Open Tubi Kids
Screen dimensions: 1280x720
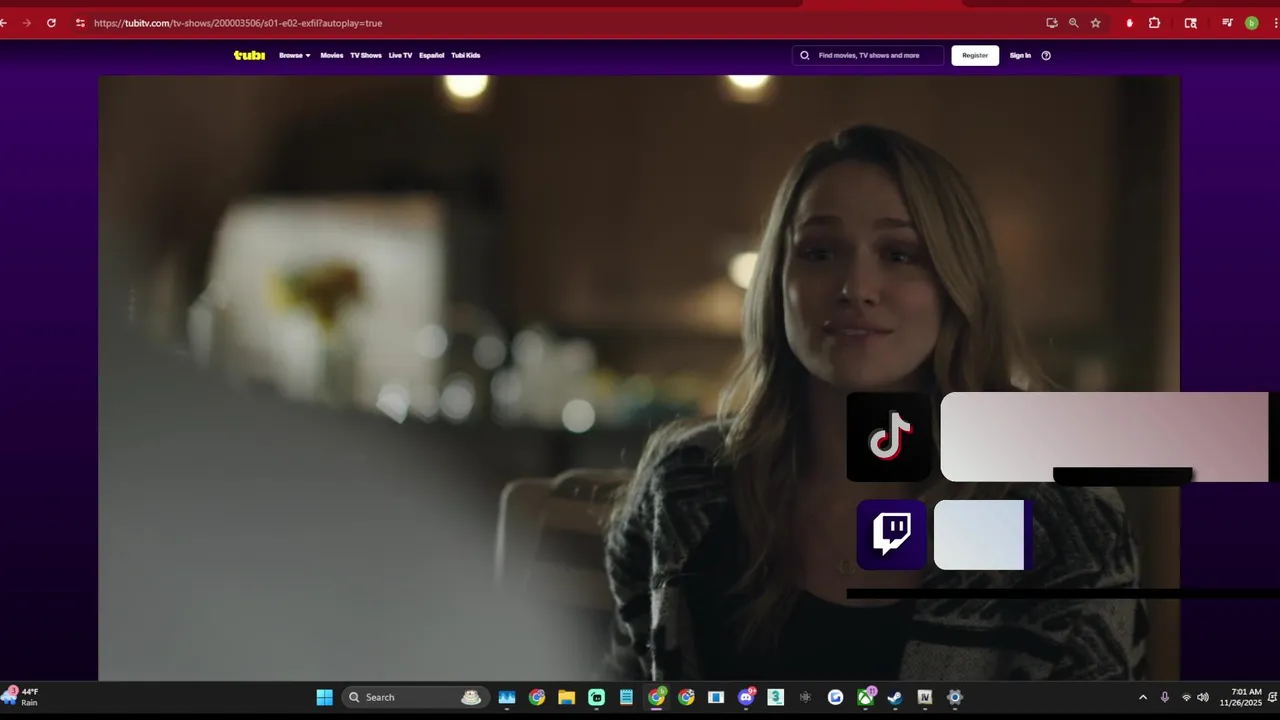click(465, 55)
